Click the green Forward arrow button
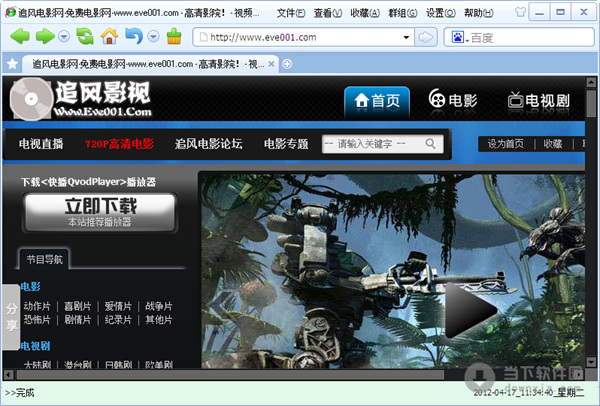Image resolution: width=600 pixels, height=406 pixels. 44,37
